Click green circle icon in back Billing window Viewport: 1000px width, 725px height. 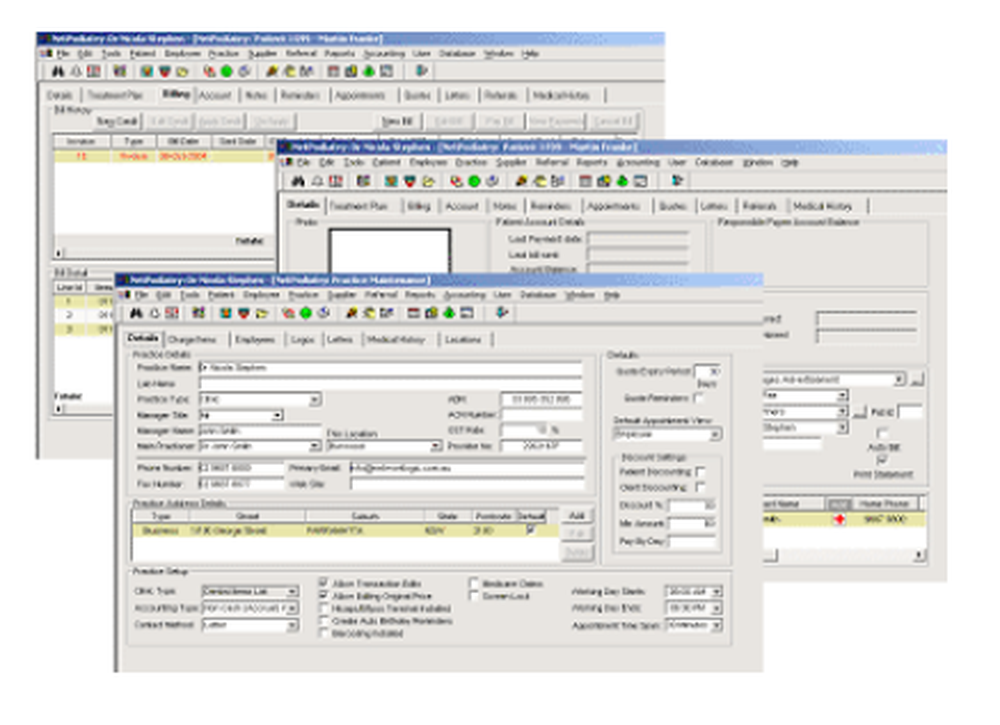click(226, 71)
